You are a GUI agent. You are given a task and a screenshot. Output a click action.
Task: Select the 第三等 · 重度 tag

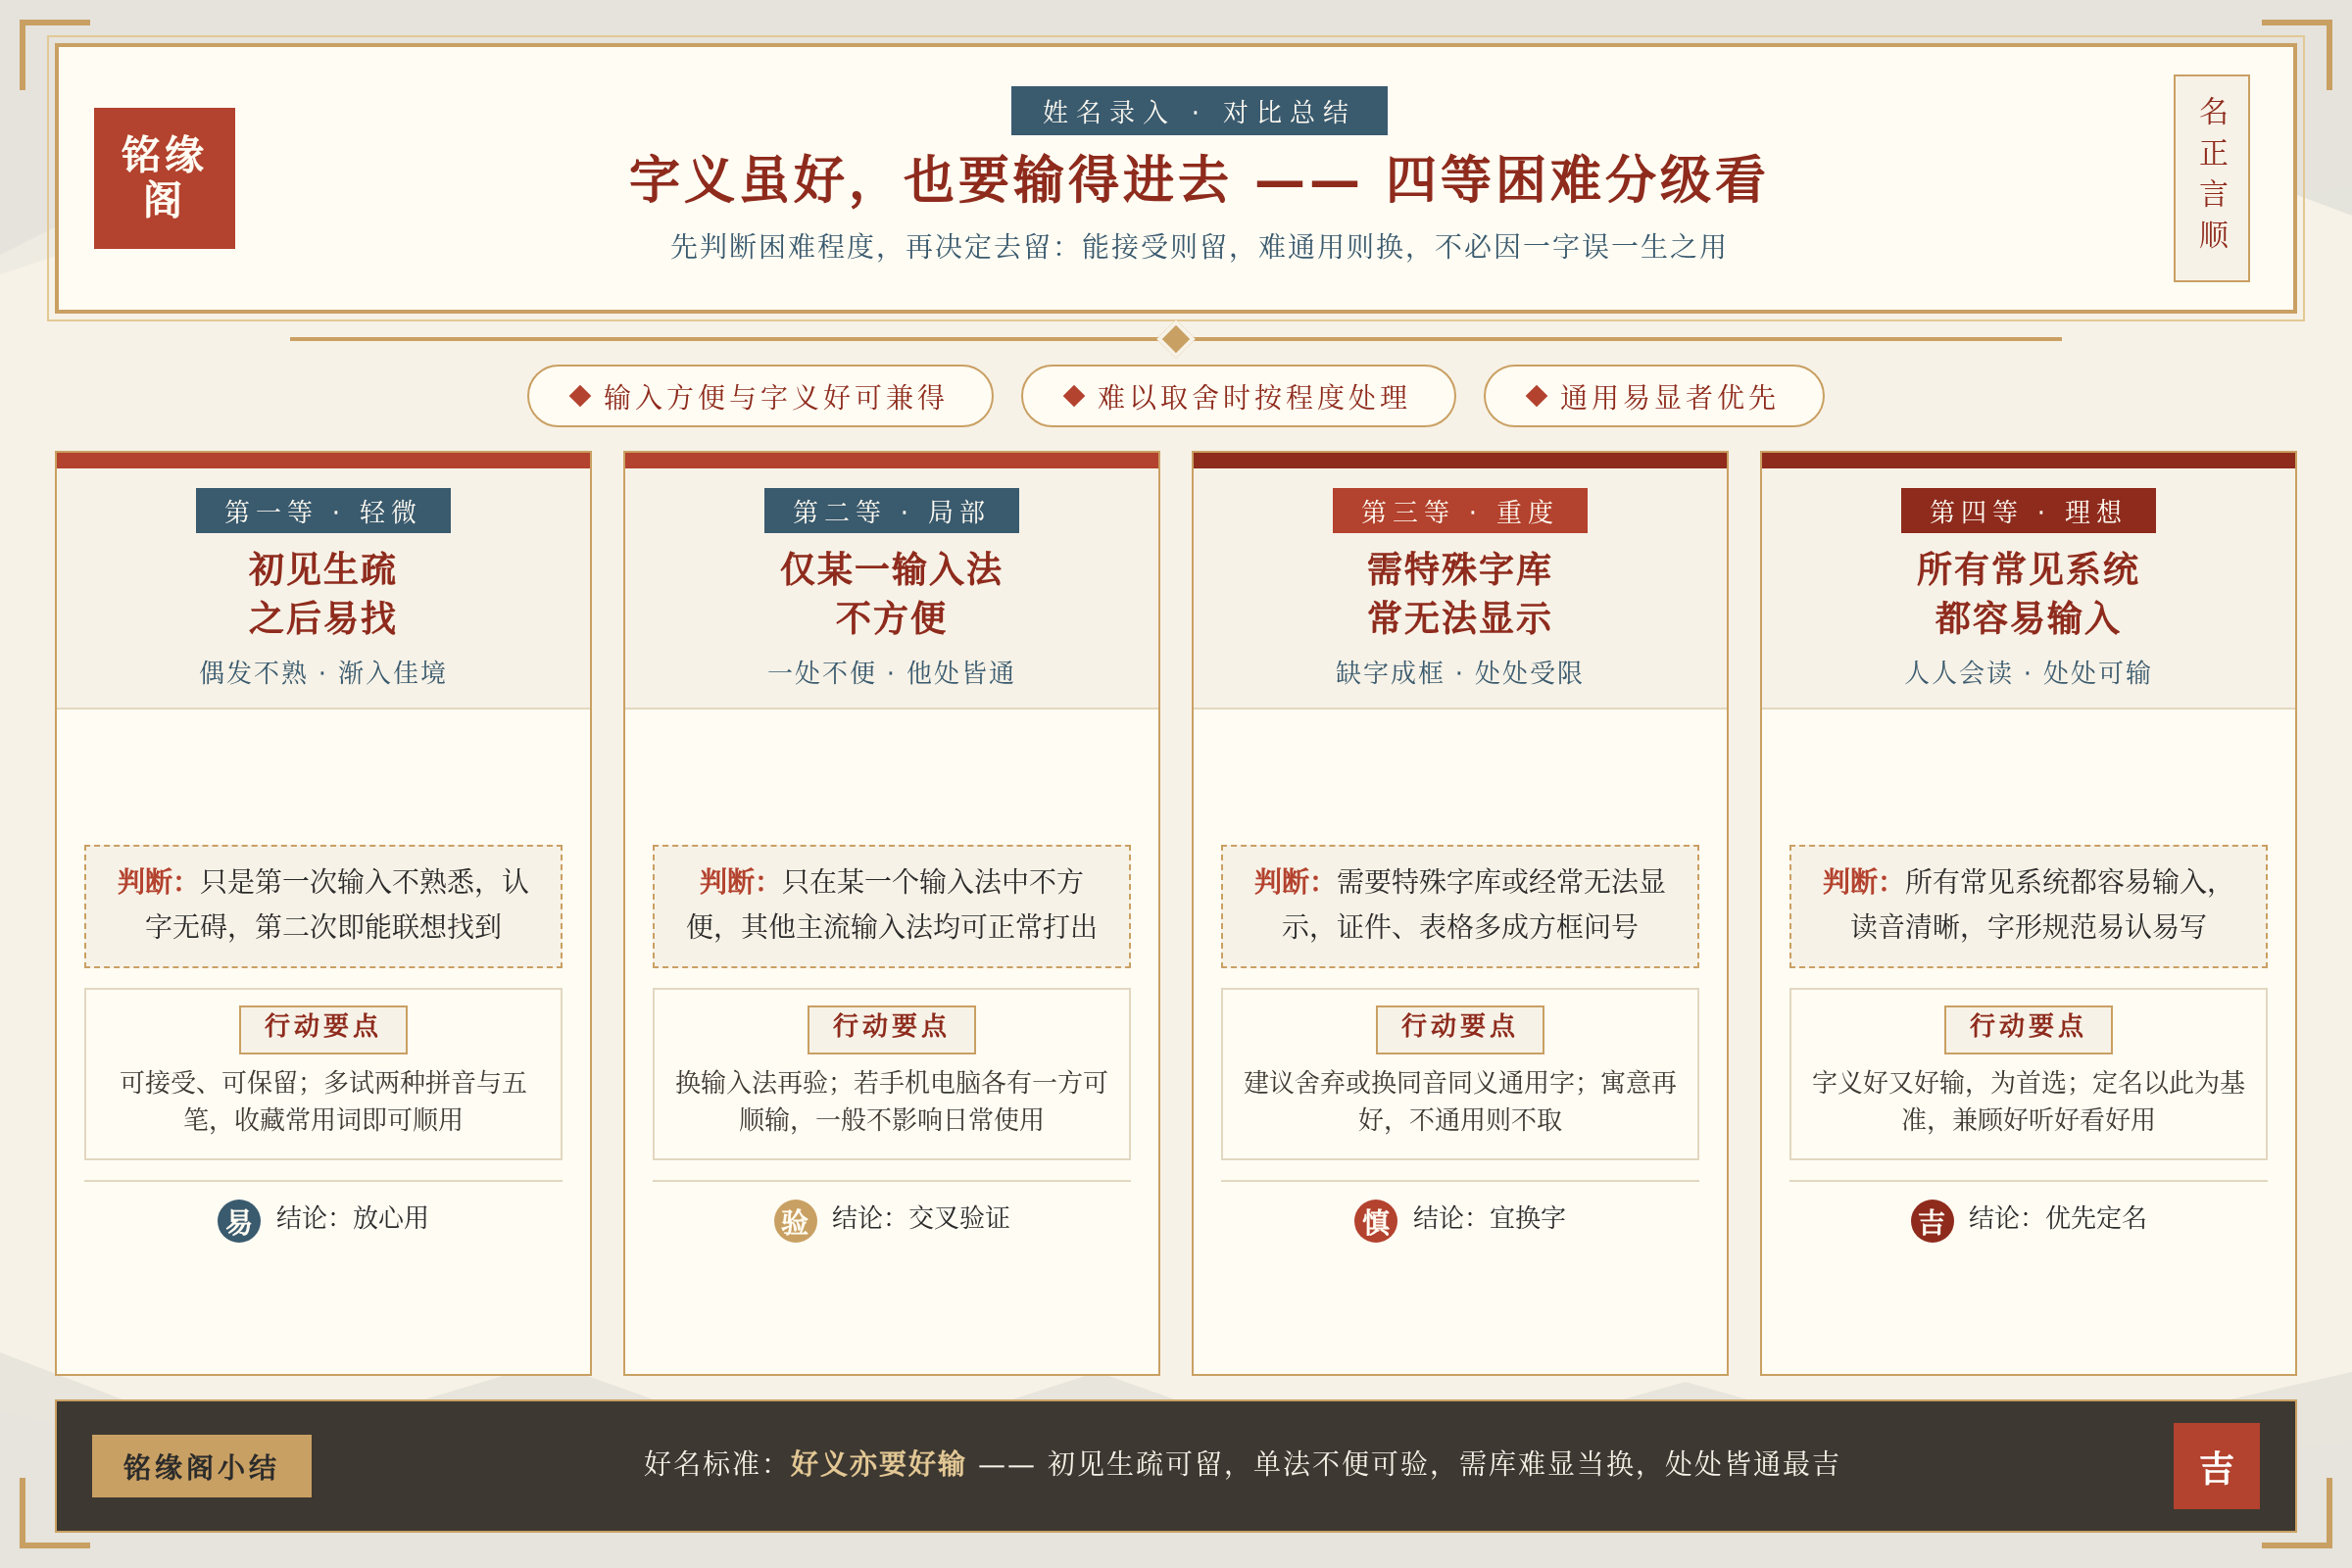tap(1460, 511)
